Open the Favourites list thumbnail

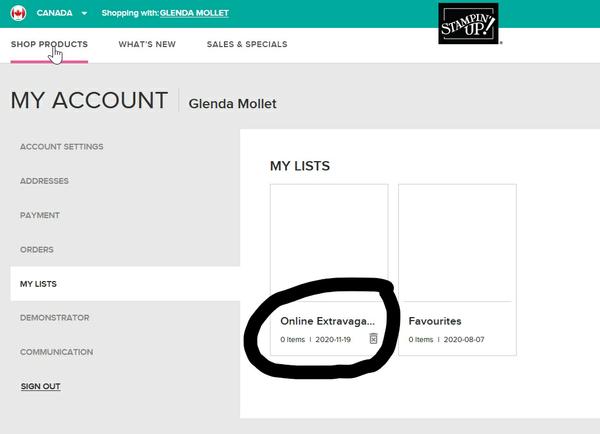tap(457, 242)
